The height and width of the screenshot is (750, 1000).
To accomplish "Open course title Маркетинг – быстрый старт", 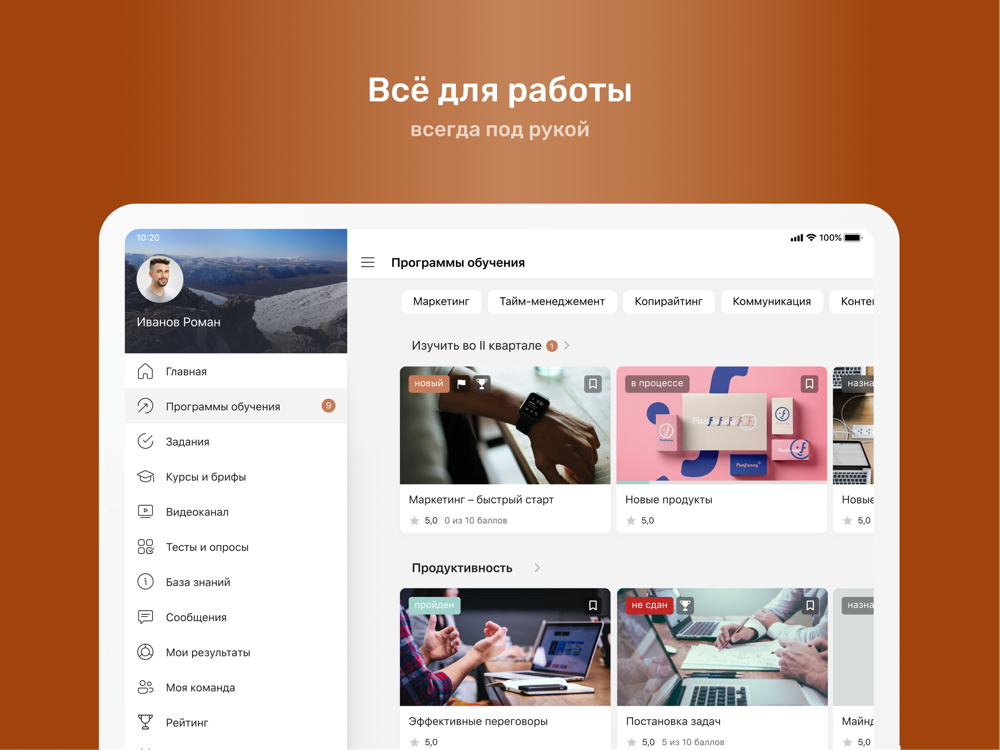I will (481, 499).
